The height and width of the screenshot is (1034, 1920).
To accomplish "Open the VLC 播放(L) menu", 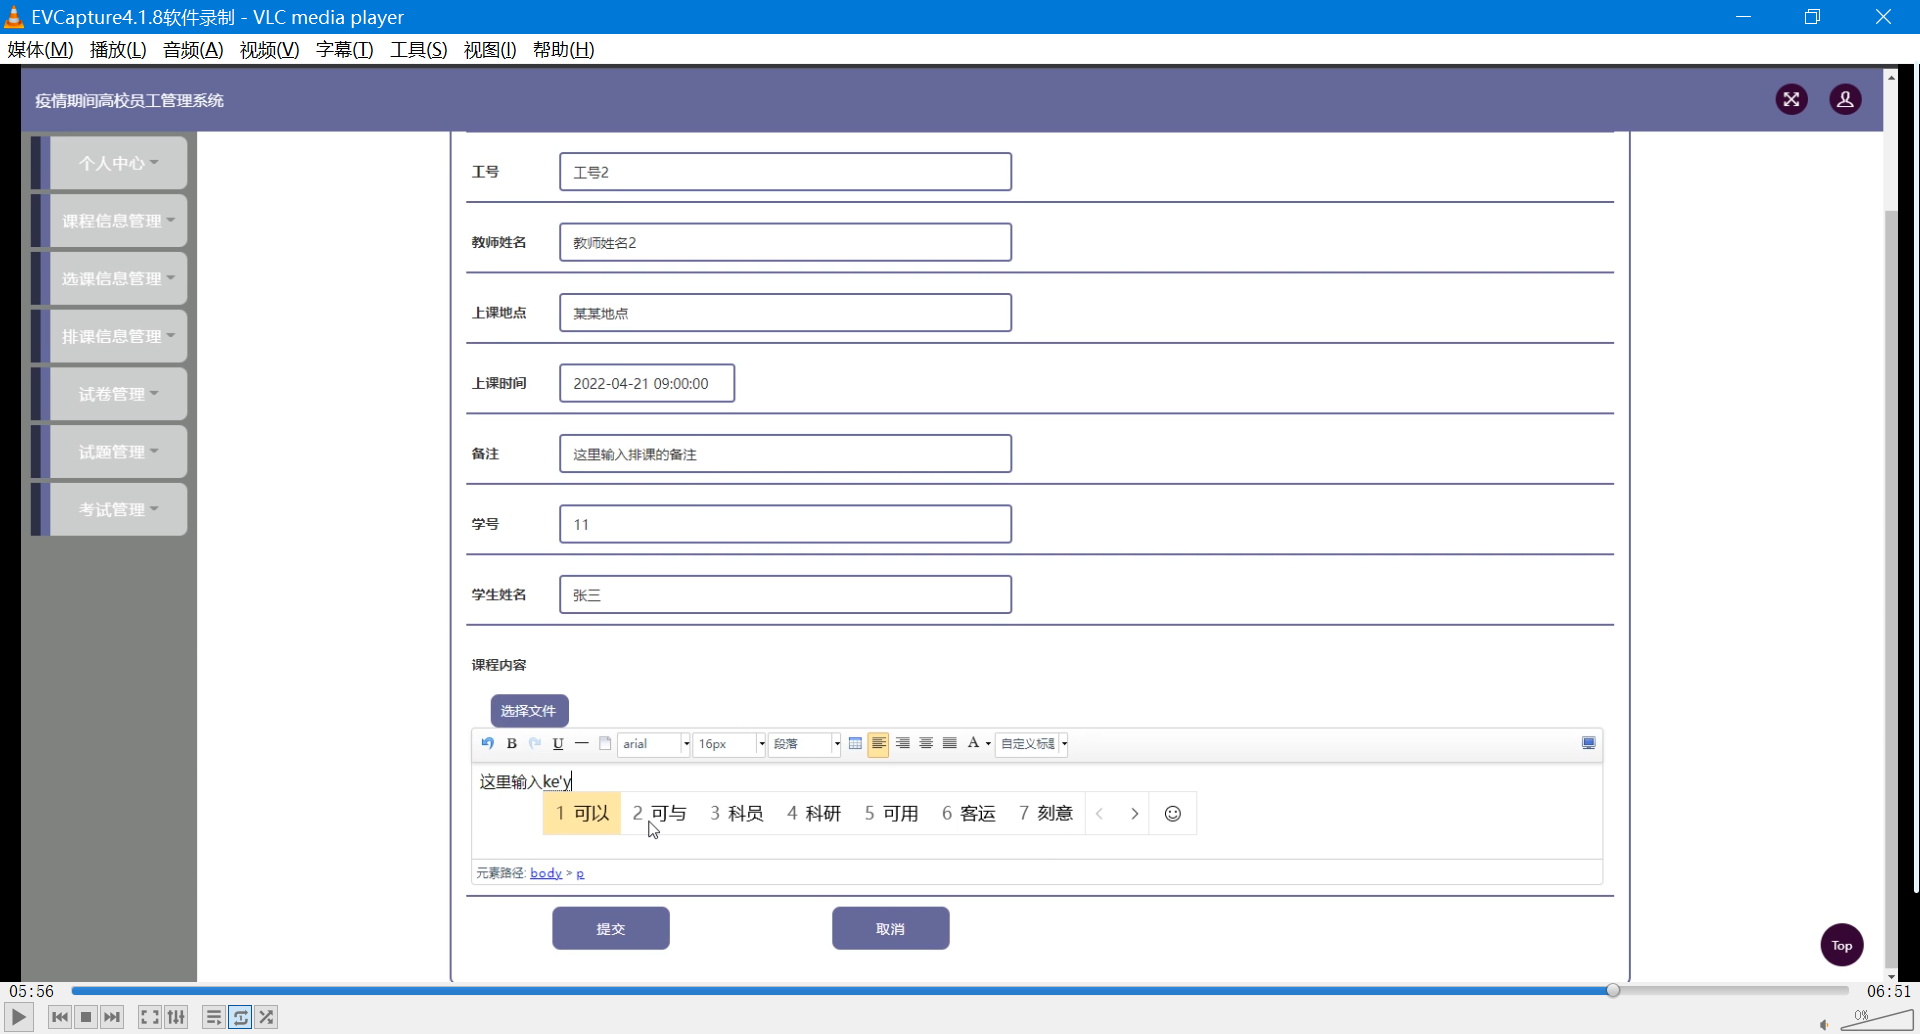I will pyautogui.click(x=118, y=49).
